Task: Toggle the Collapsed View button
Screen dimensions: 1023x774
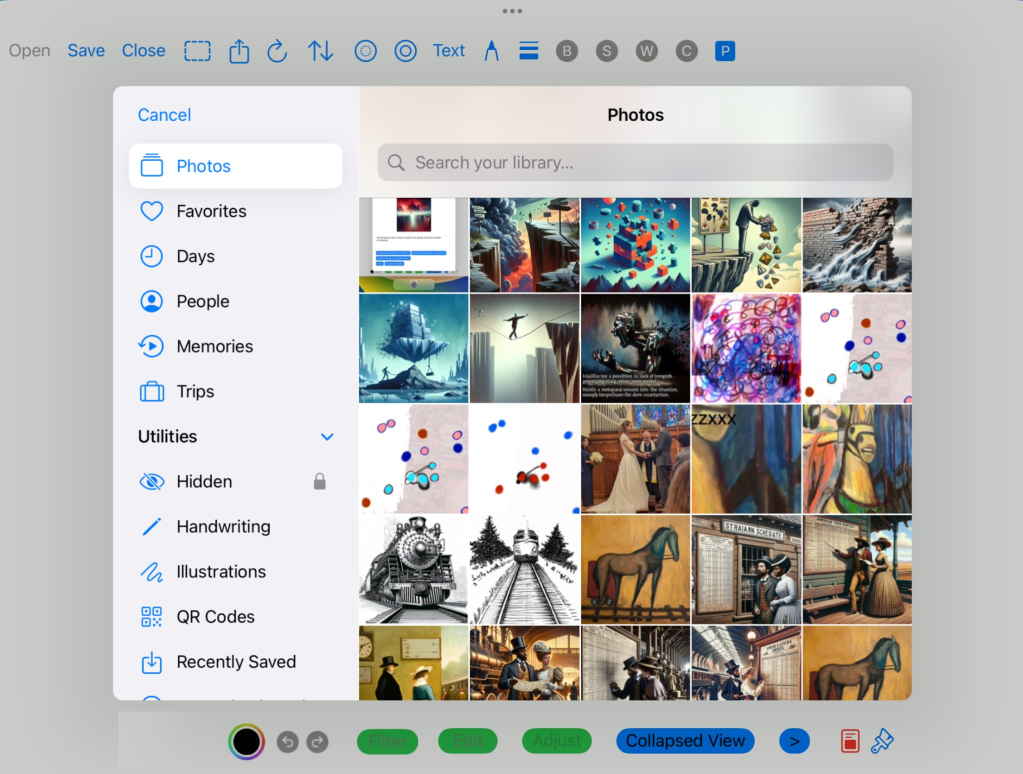Action: [685, 741]
